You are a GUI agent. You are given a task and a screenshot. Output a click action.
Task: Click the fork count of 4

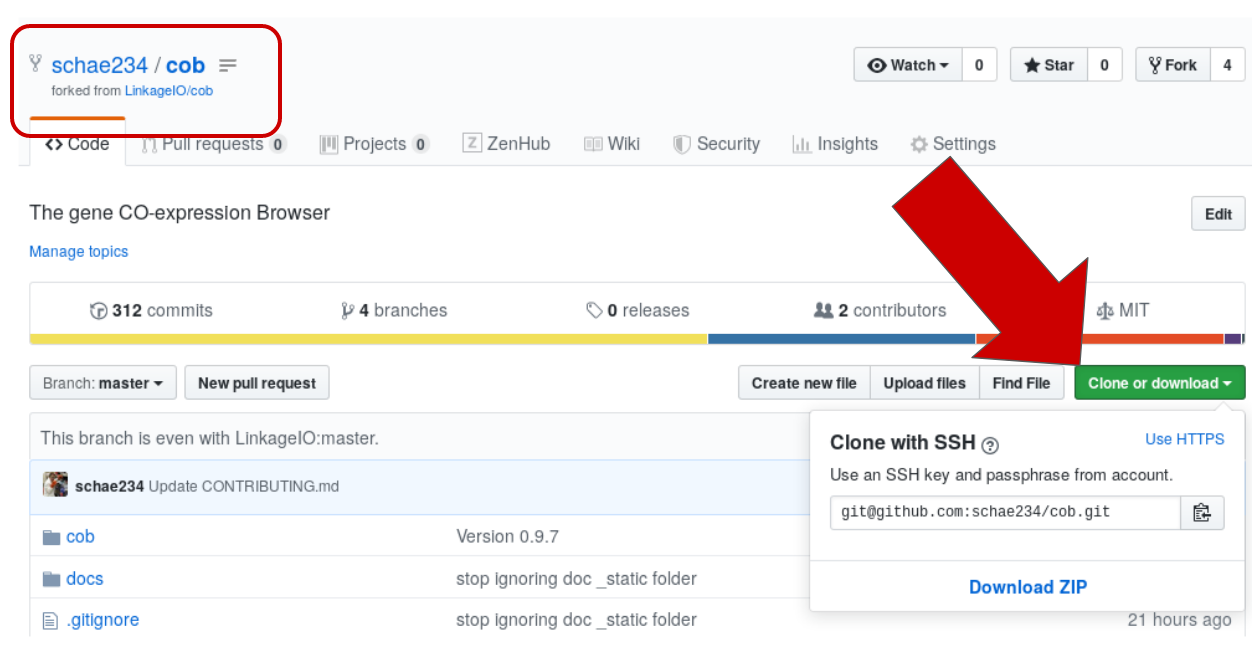(1227, 65)
